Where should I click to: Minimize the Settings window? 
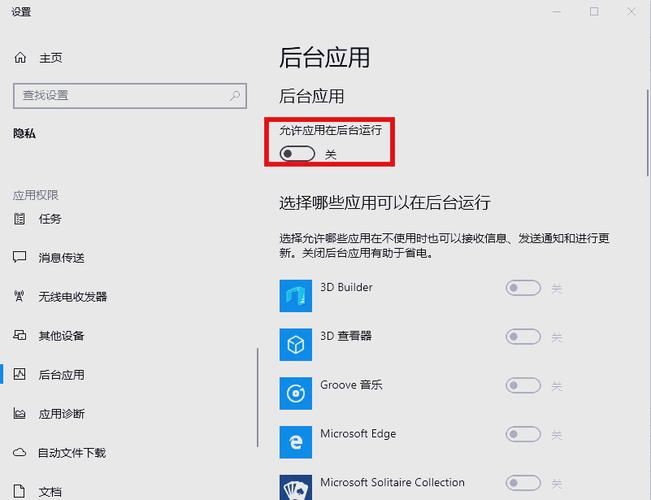tap(556, 12)
